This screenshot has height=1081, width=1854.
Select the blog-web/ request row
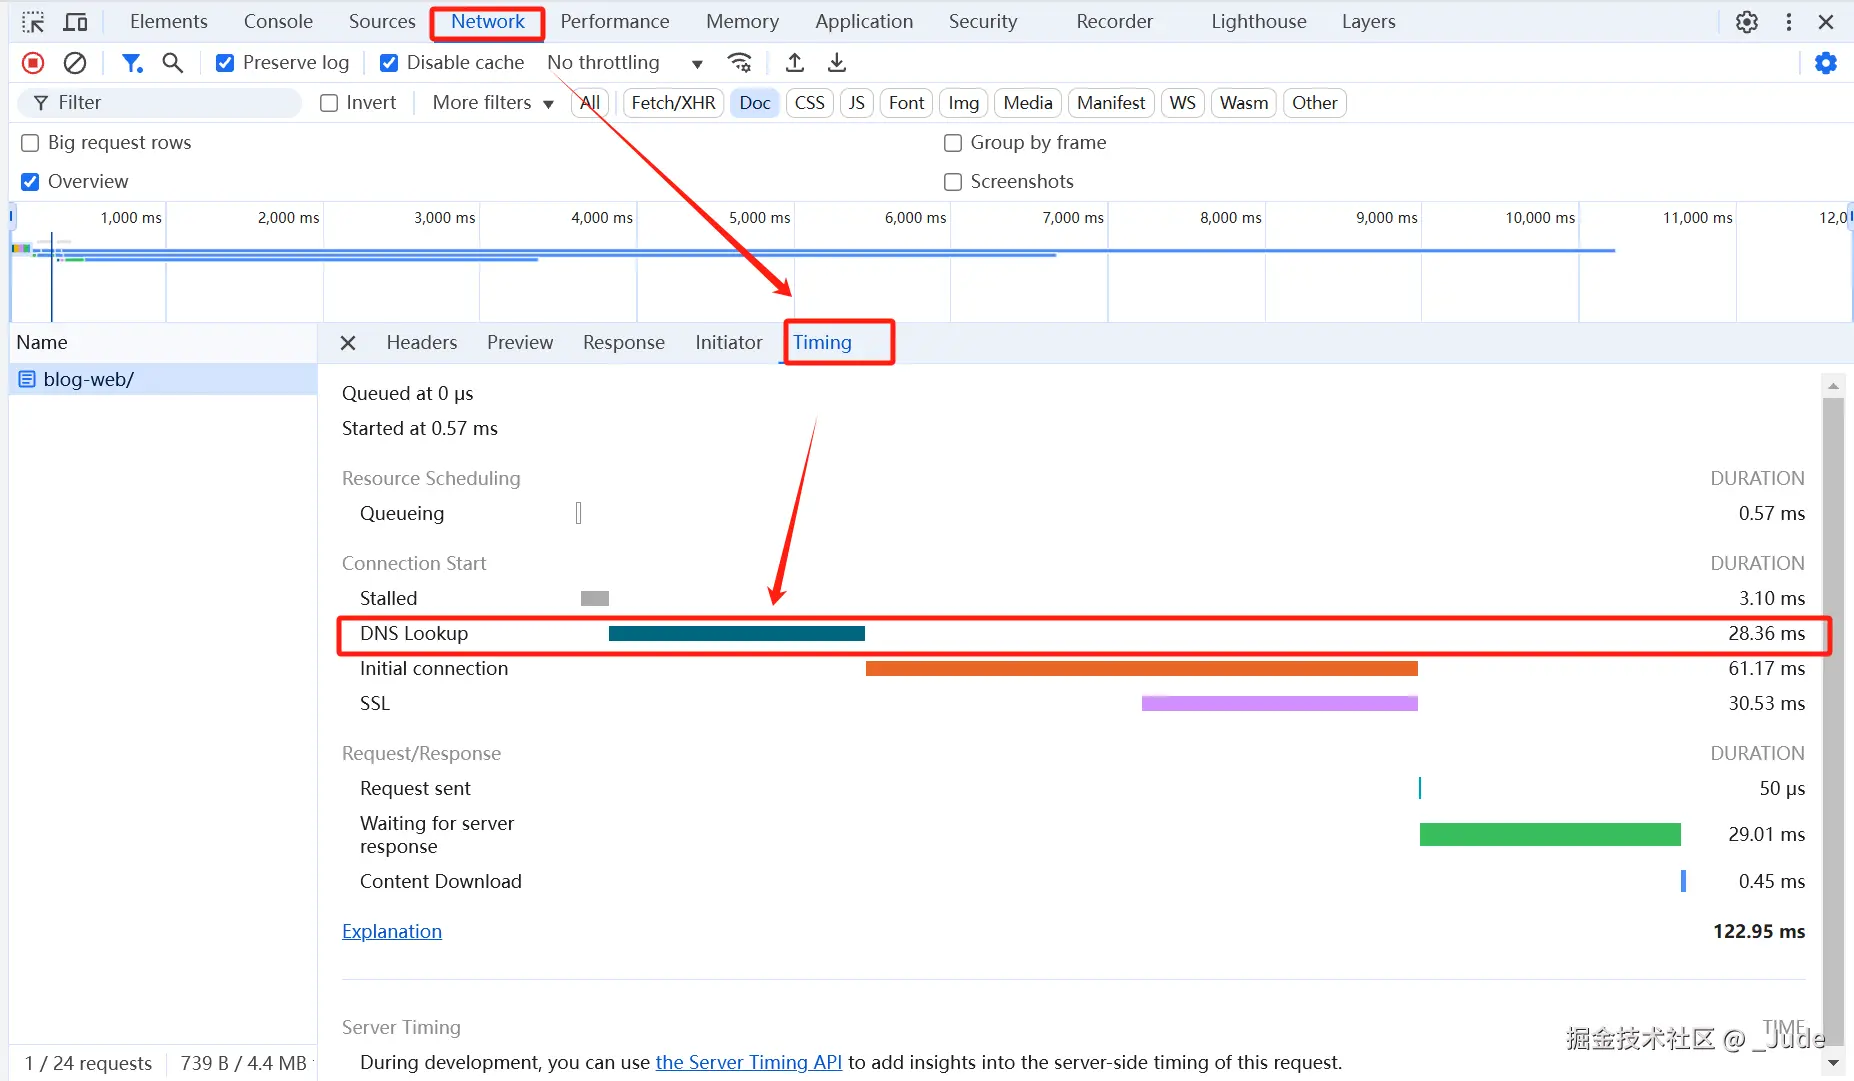click(163, 380)
